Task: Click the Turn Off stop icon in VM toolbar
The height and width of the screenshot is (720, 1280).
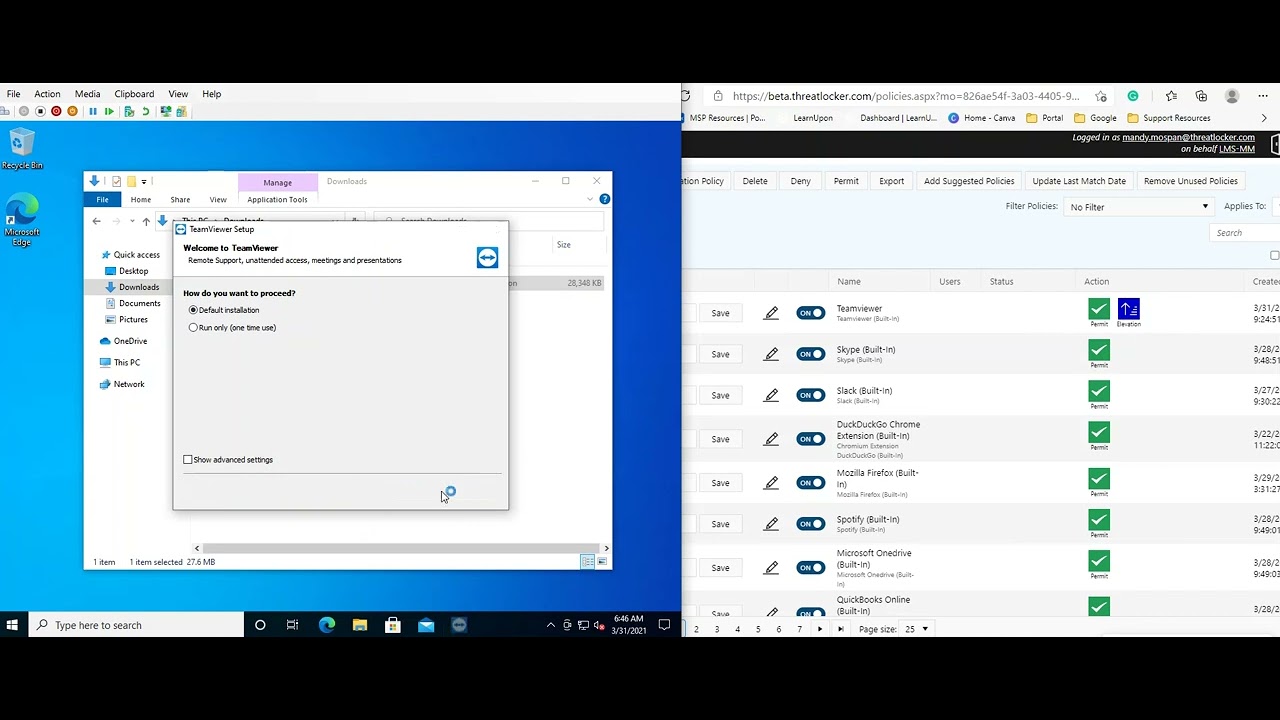Action: pos(40,111)
